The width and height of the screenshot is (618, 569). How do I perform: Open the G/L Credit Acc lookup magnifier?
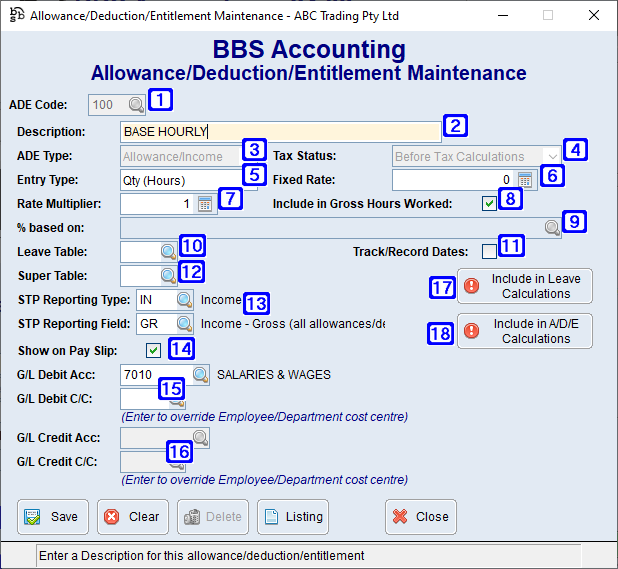200,438
